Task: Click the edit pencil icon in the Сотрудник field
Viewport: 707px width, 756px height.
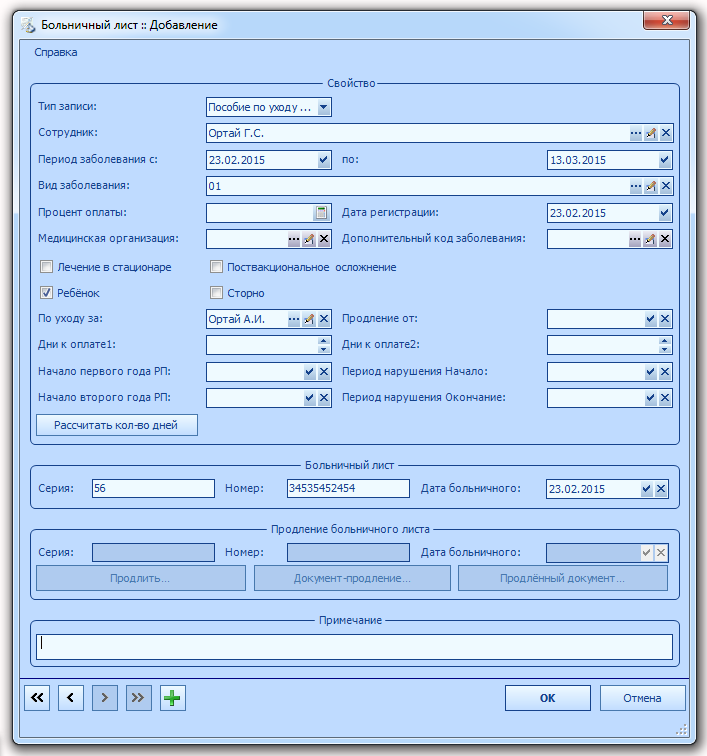Action: (651, 133)
